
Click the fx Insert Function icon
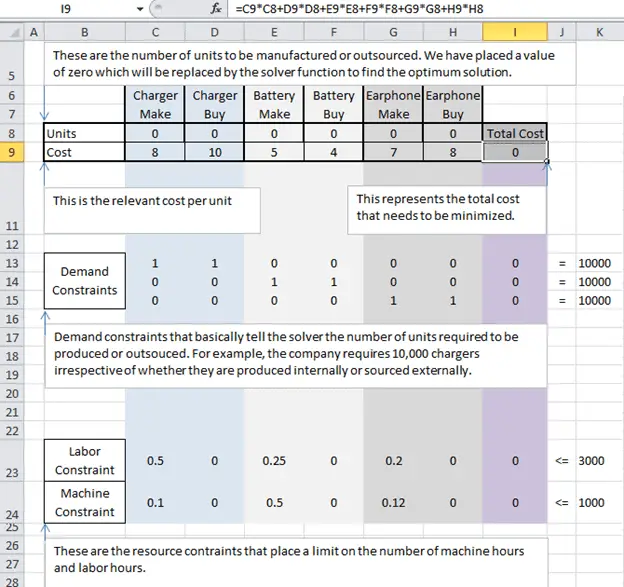pyautogui.click(x=216, y=8)
